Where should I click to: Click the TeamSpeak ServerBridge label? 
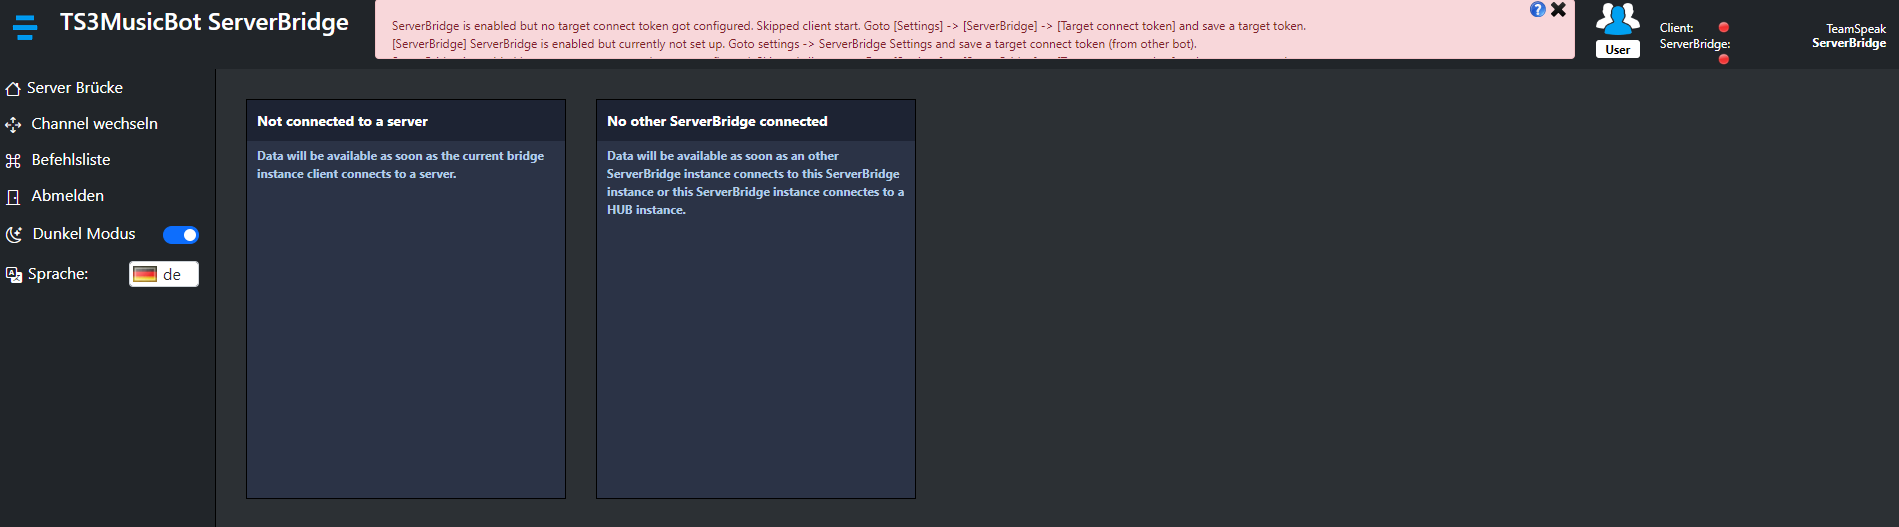coord(1849,36)
